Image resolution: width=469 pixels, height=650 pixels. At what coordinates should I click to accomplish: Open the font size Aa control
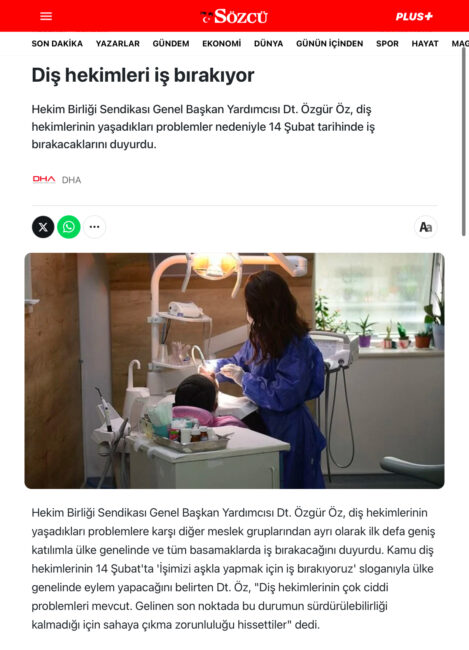[425, 227]
